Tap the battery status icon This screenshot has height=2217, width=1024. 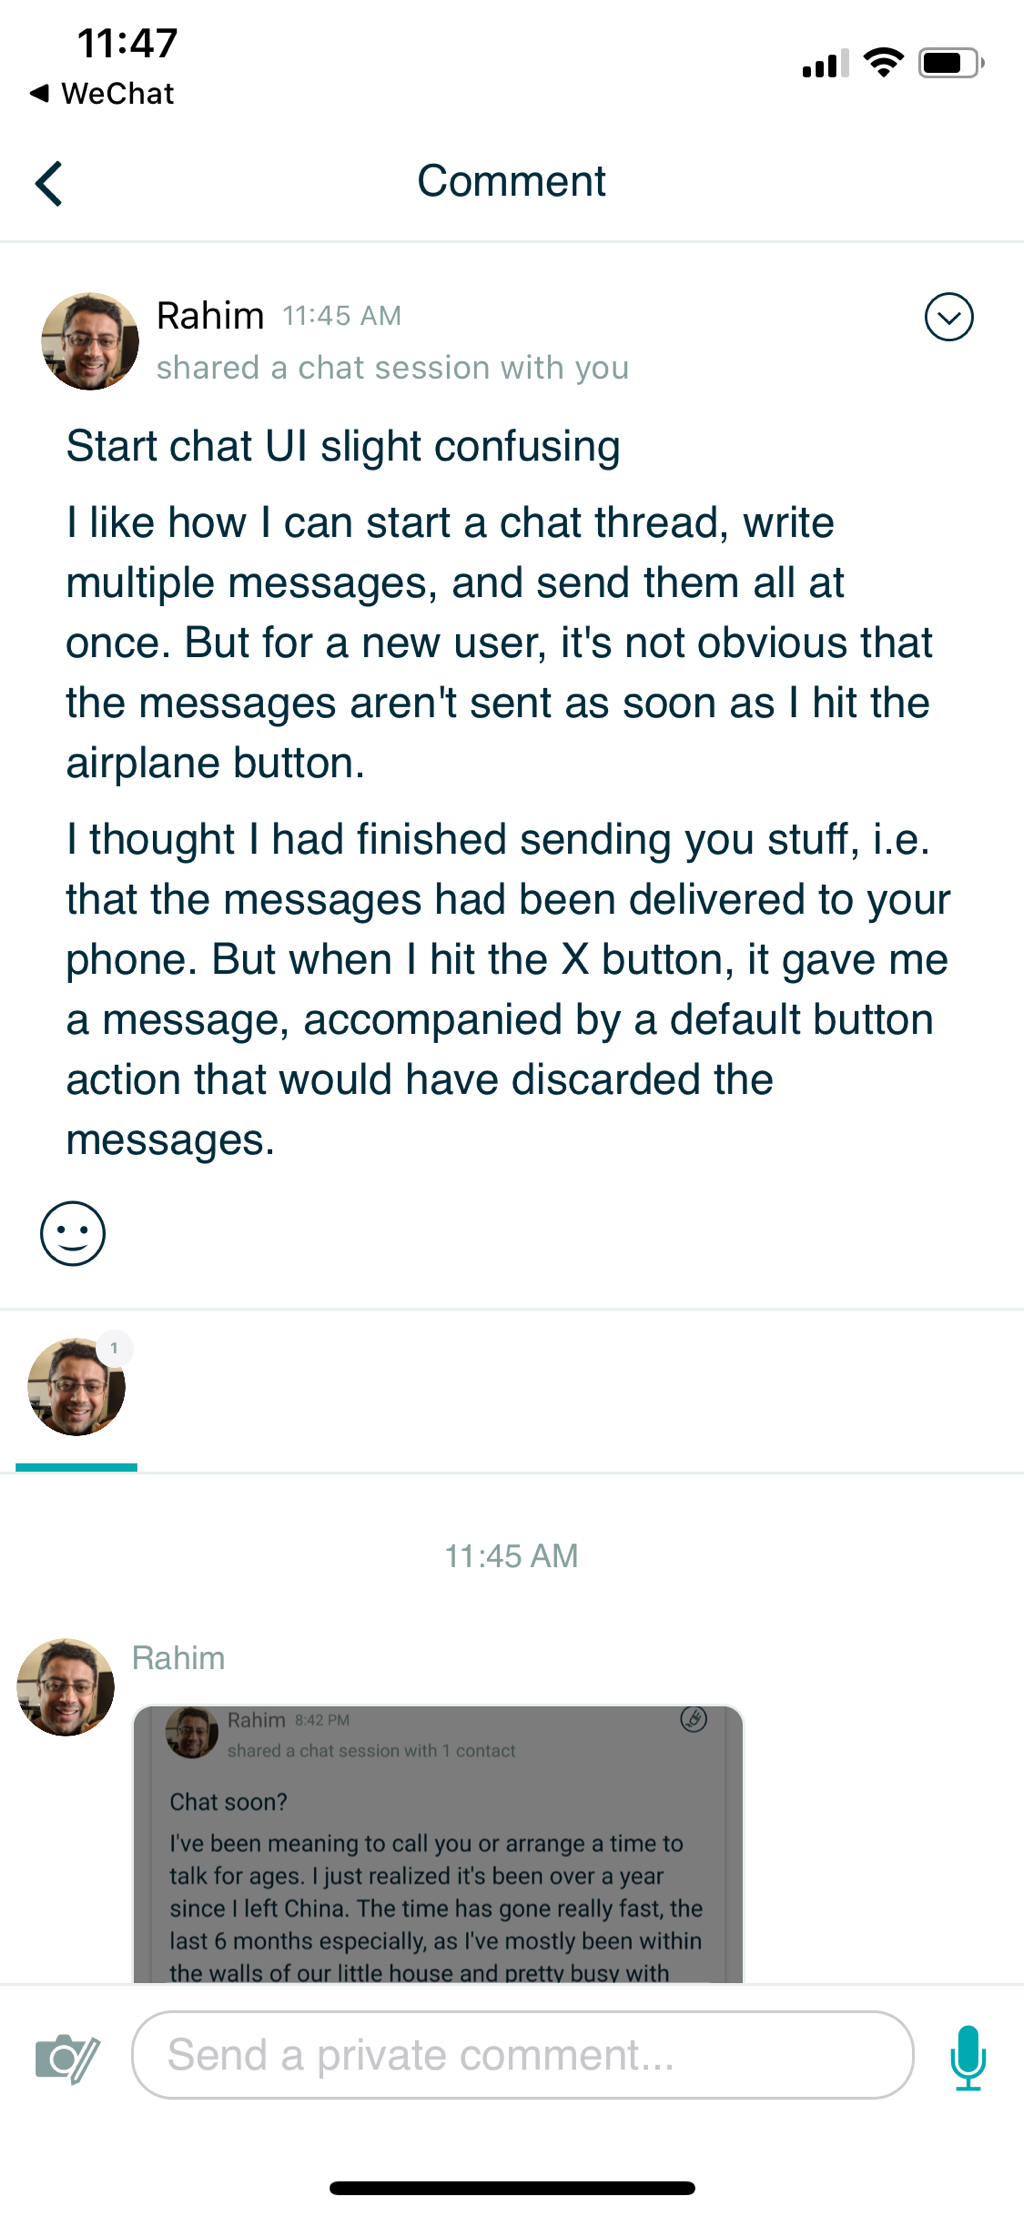[x=950, y=64]
